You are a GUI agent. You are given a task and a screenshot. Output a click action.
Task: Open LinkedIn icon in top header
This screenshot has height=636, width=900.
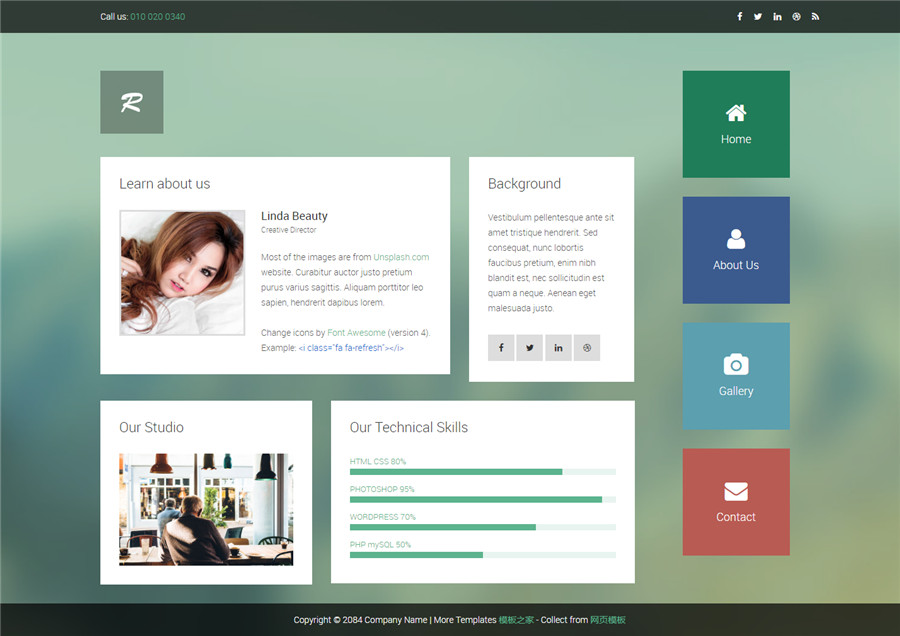[777, 16]
